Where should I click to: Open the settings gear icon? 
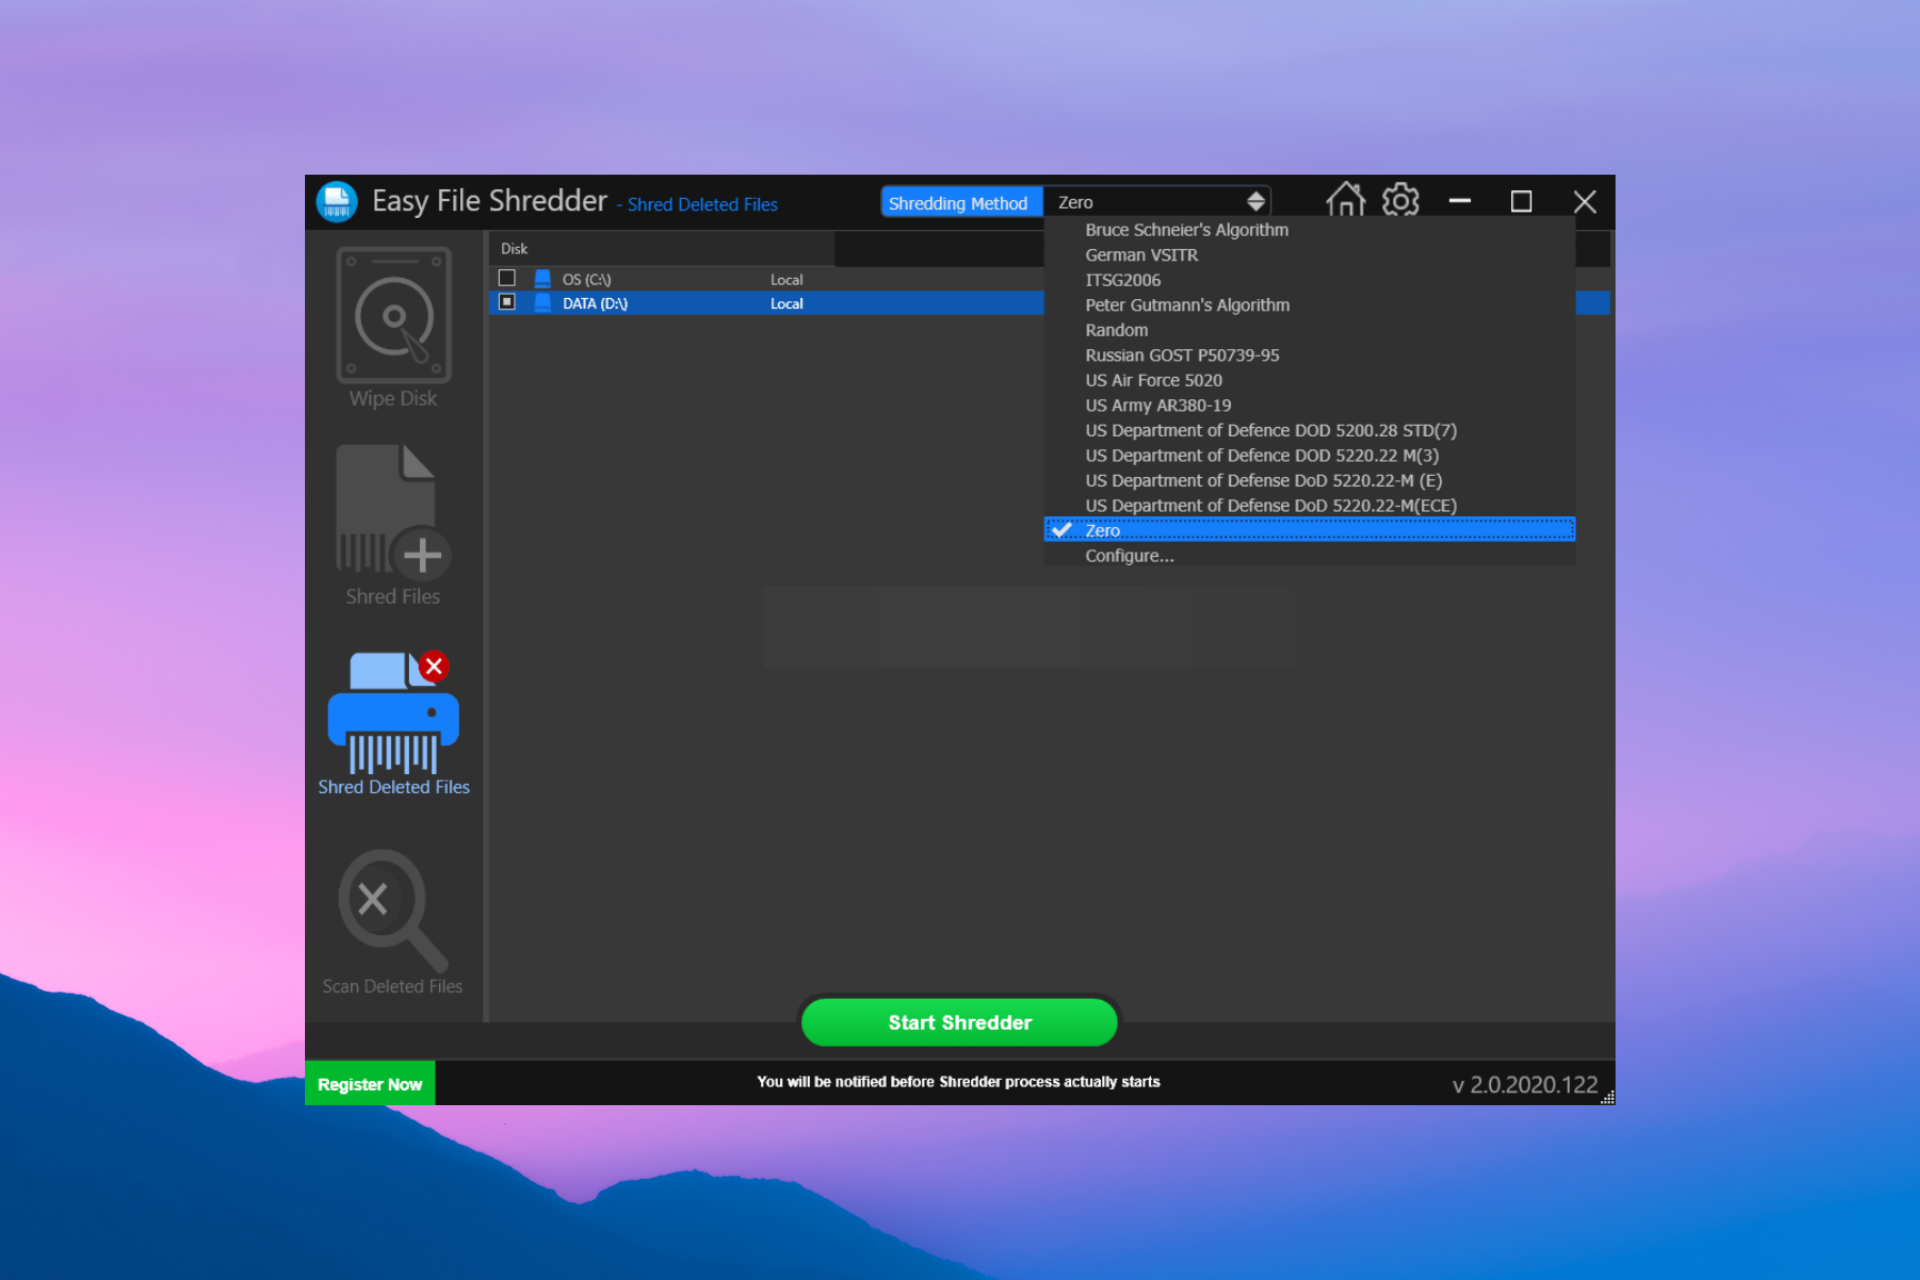[1400, 200]
